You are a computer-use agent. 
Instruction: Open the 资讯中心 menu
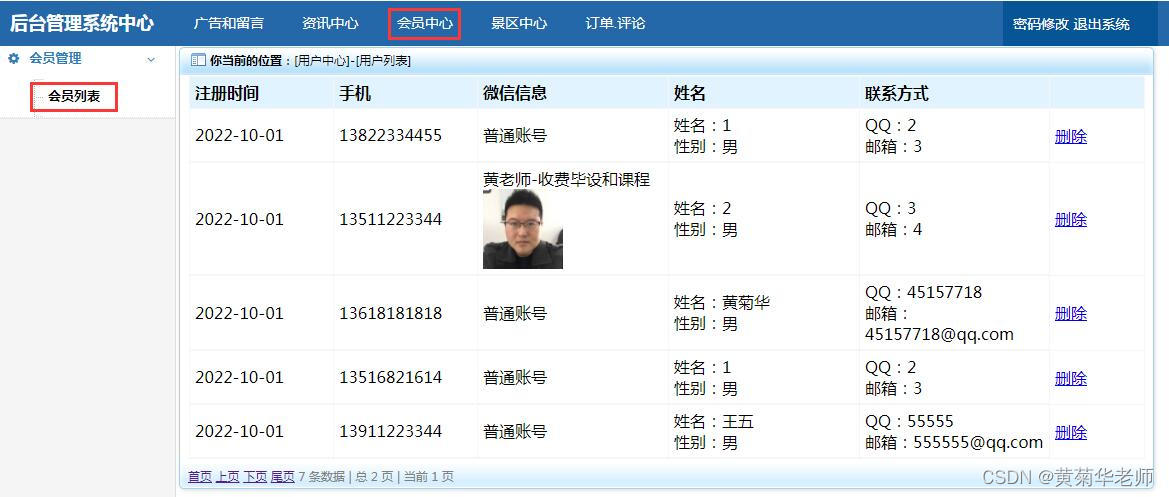pyautogui.click(x=330, y=23)
